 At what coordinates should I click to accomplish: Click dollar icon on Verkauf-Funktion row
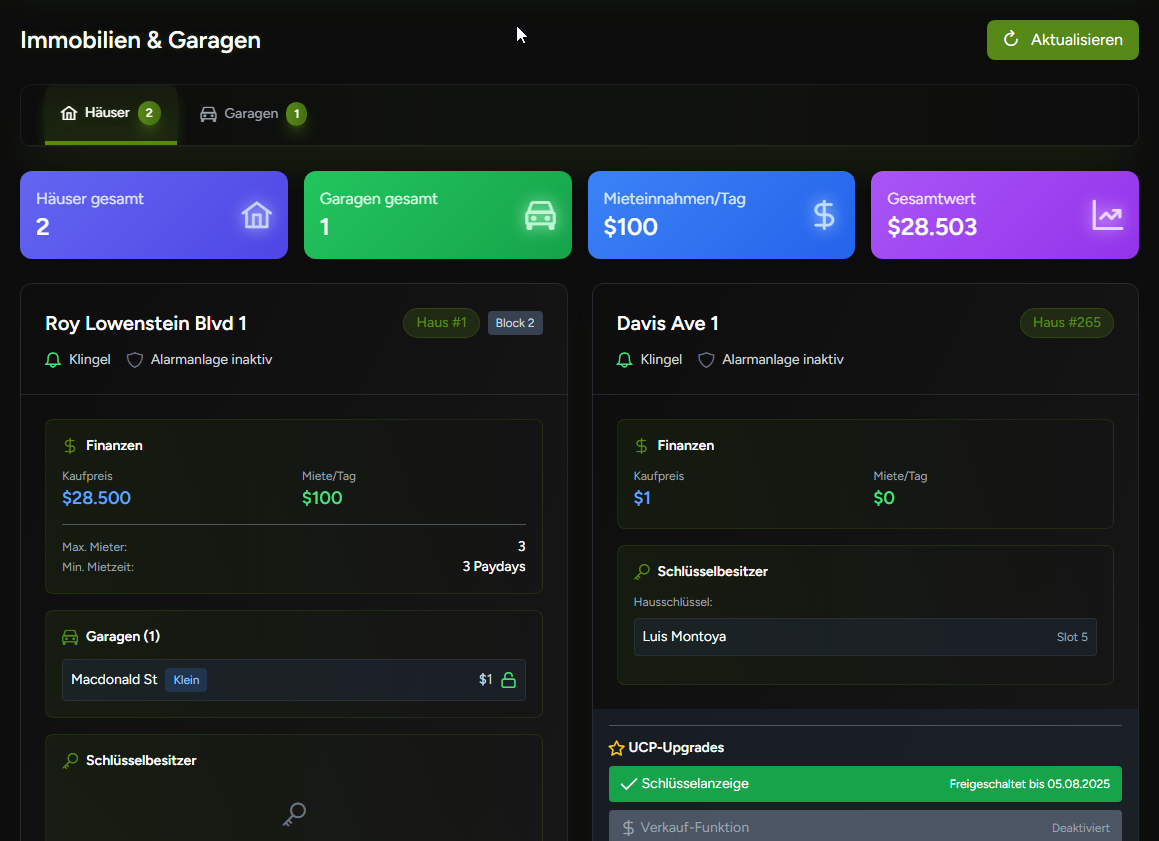pos(628,828)
